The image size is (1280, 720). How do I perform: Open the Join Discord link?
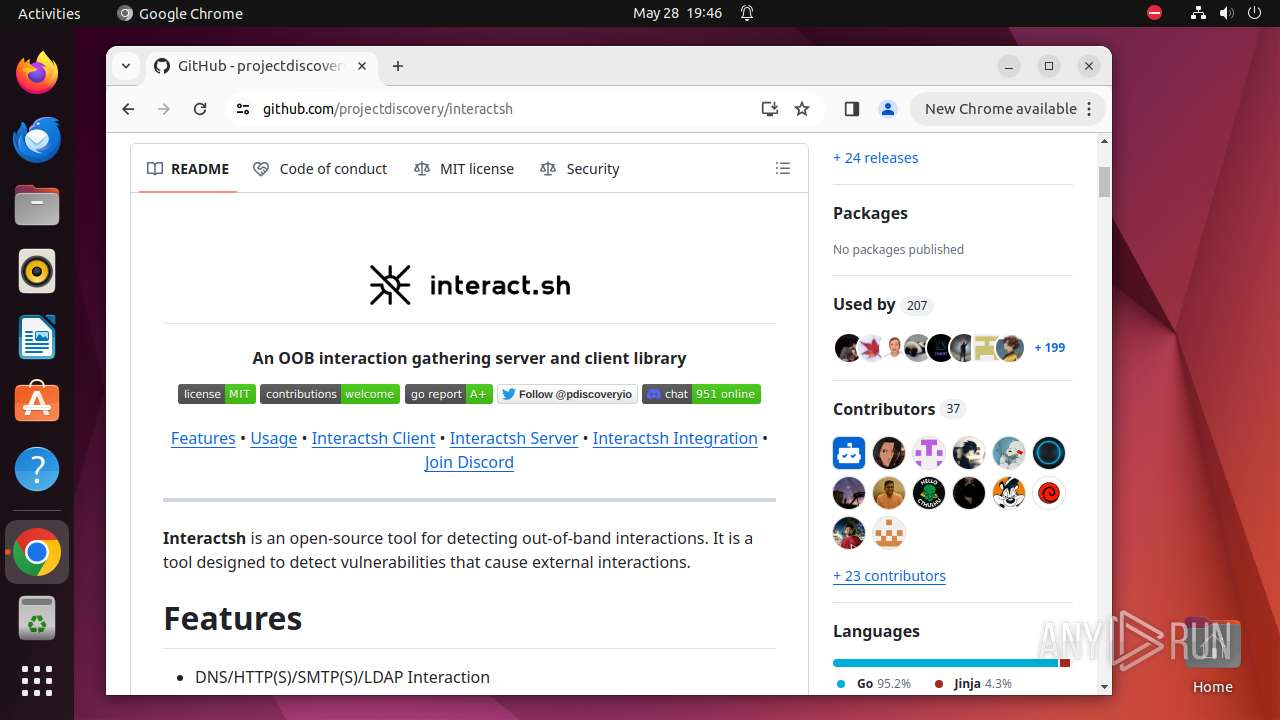tap(469, 462)
